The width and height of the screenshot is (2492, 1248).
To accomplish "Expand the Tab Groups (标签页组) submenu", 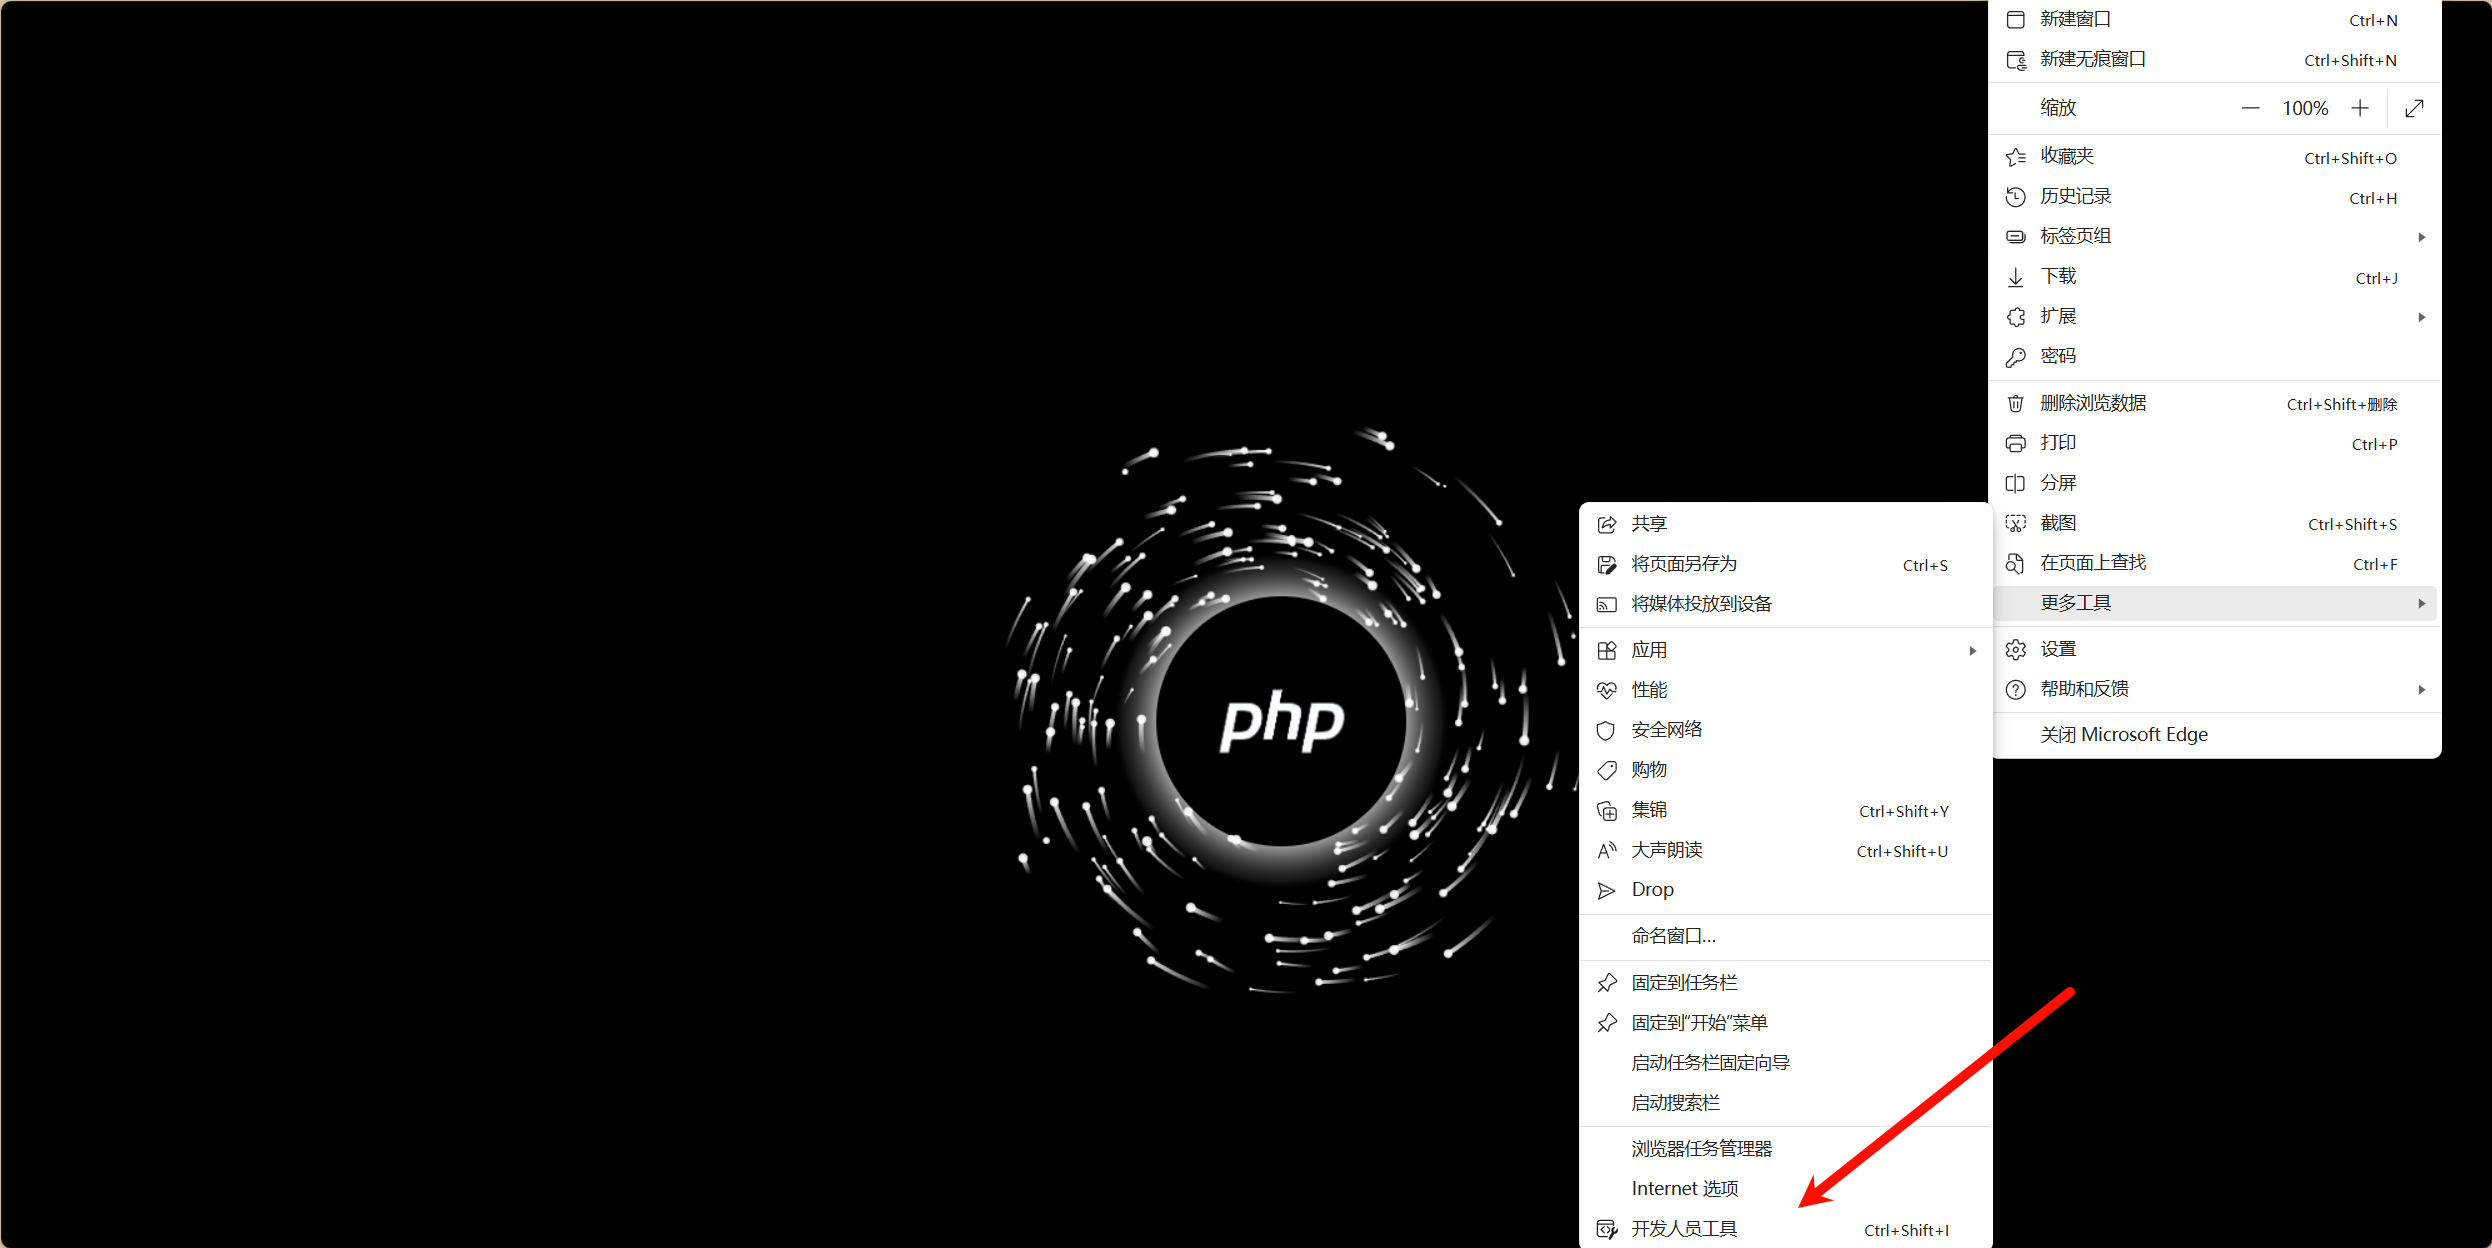I will tap(2421, 237).
